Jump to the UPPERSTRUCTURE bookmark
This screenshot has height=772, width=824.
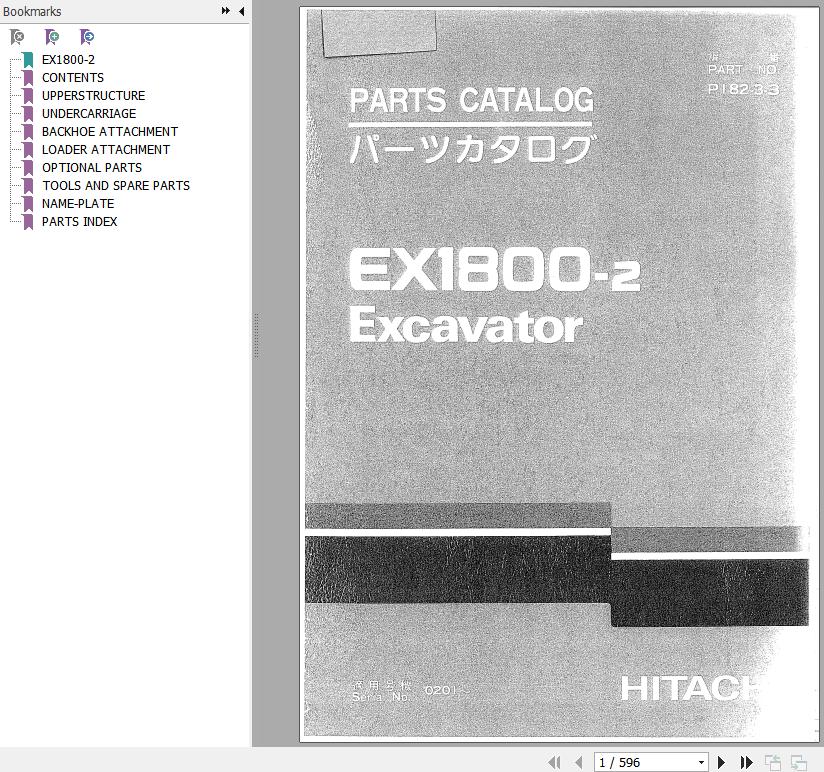(94, 96)
